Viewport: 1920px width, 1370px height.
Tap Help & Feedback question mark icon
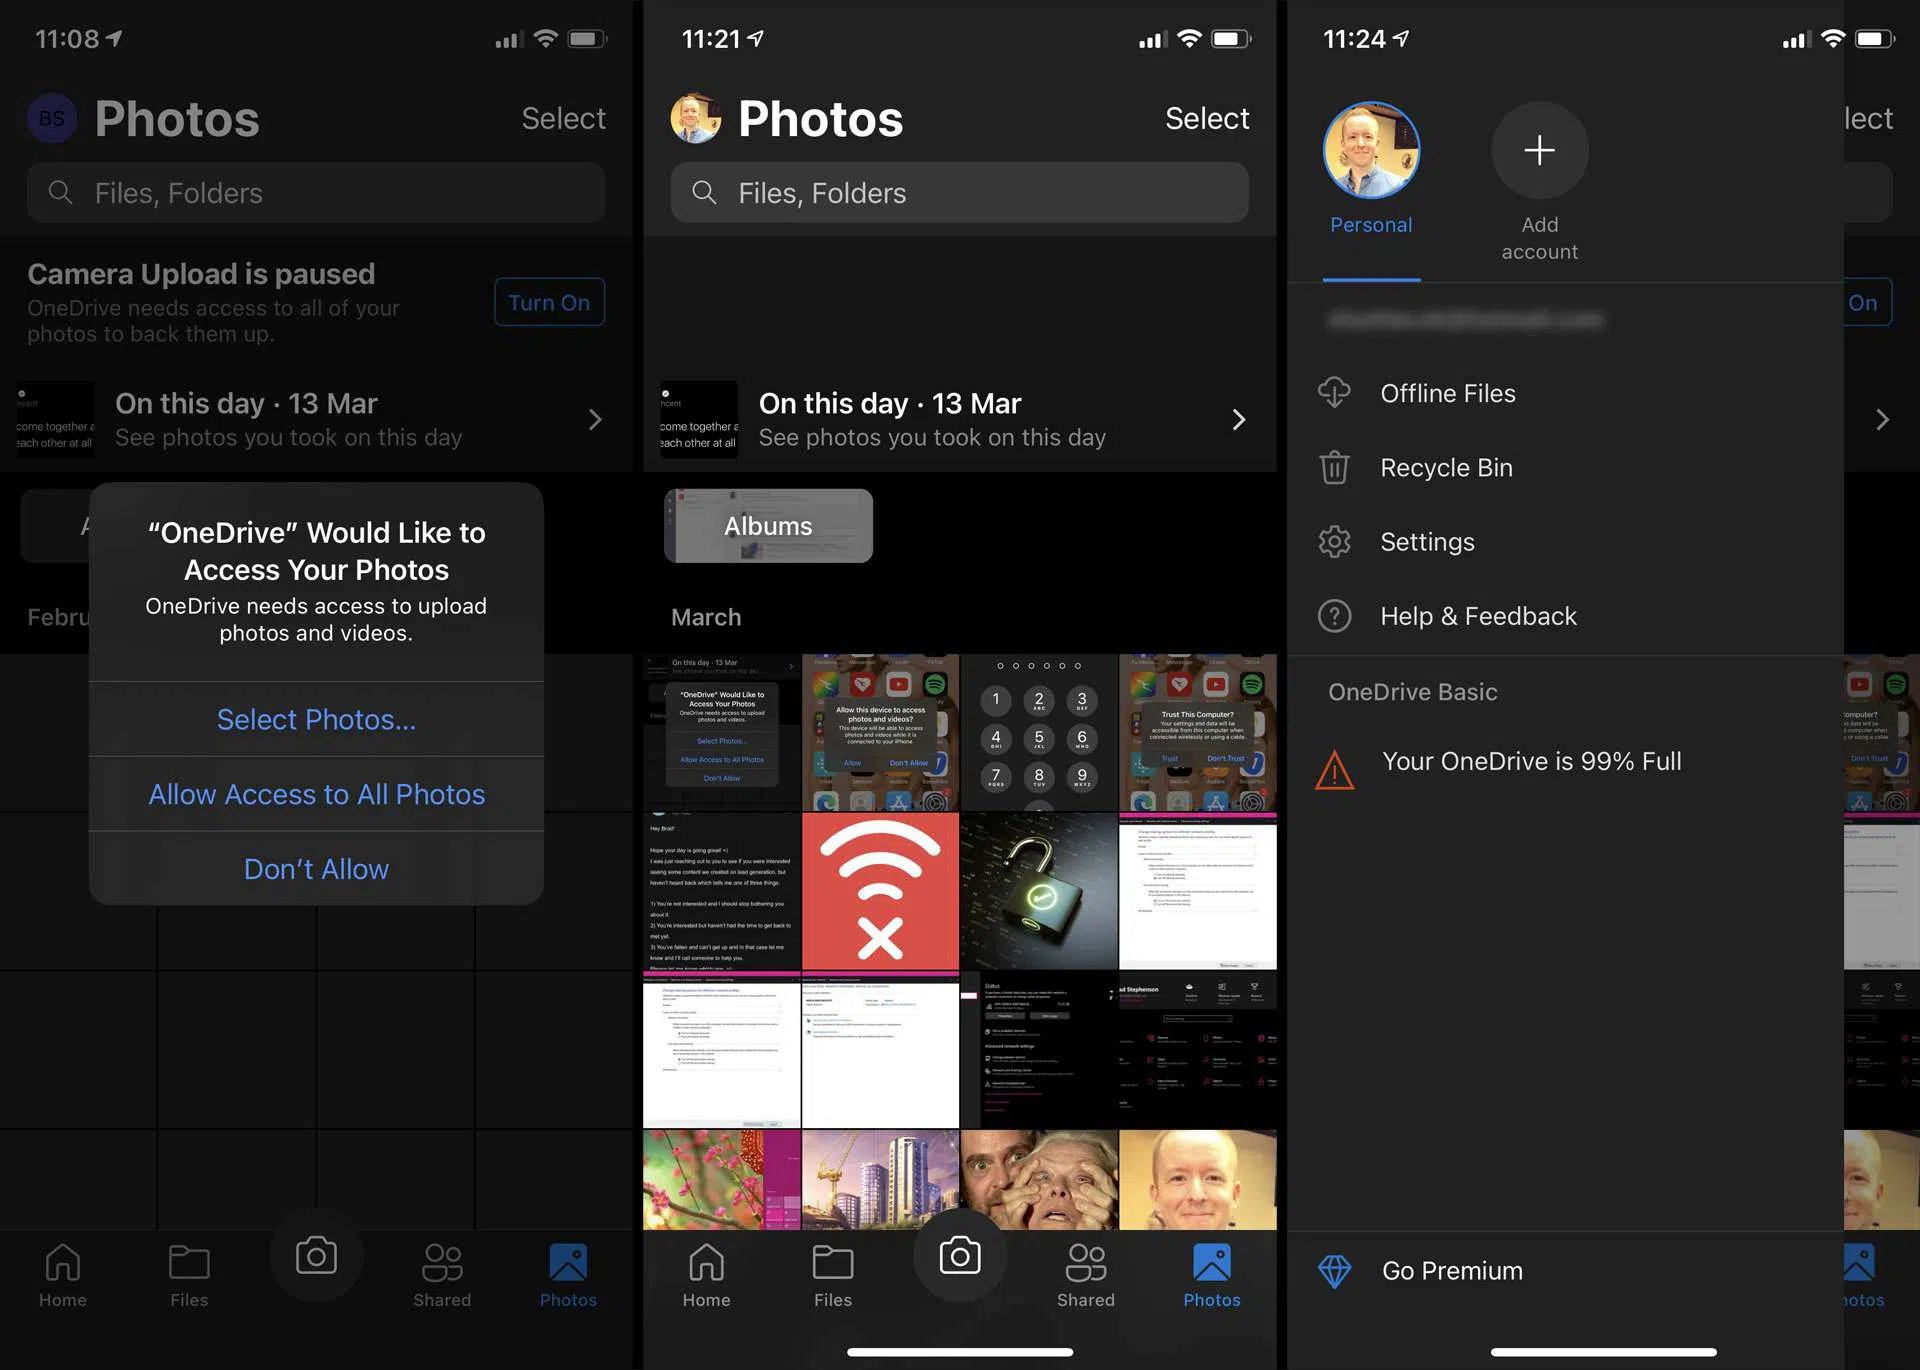point(1334,616)
